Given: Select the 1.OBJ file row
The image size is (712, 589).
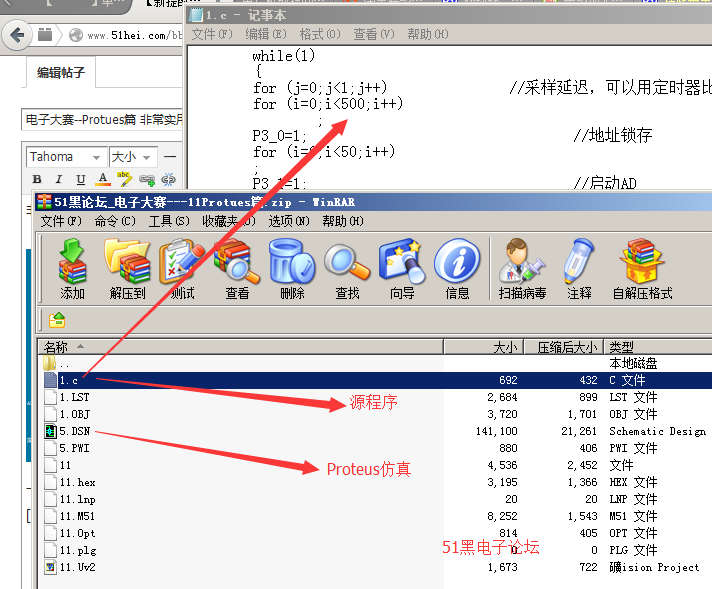Looking at the screenshot, I should coord(377,414).
